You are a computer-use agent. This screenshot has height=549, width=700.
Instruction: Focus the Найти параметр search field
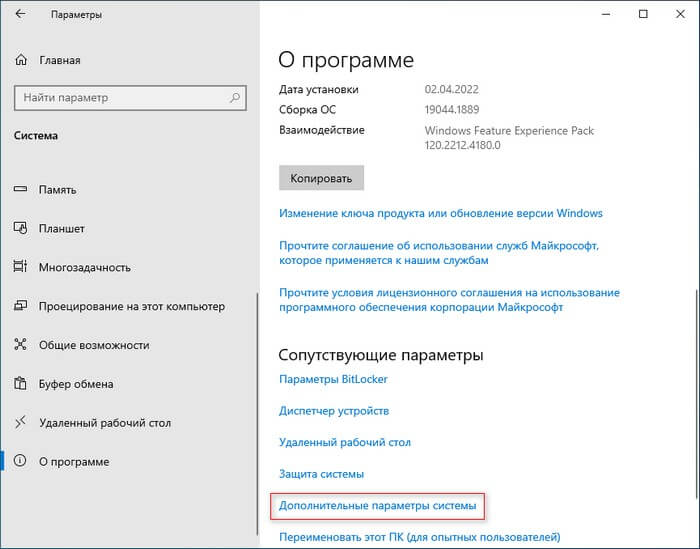130,98
